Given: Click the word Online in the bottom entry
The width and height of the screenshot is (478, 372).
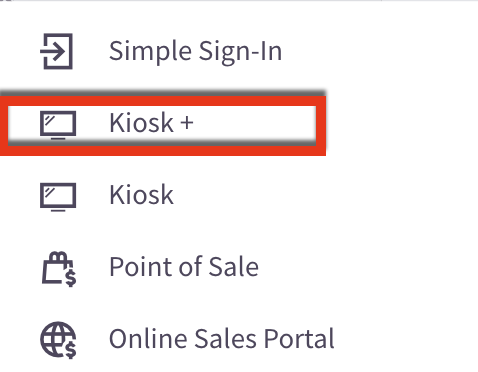Looking at the screenshot, I should click(149, 339).
